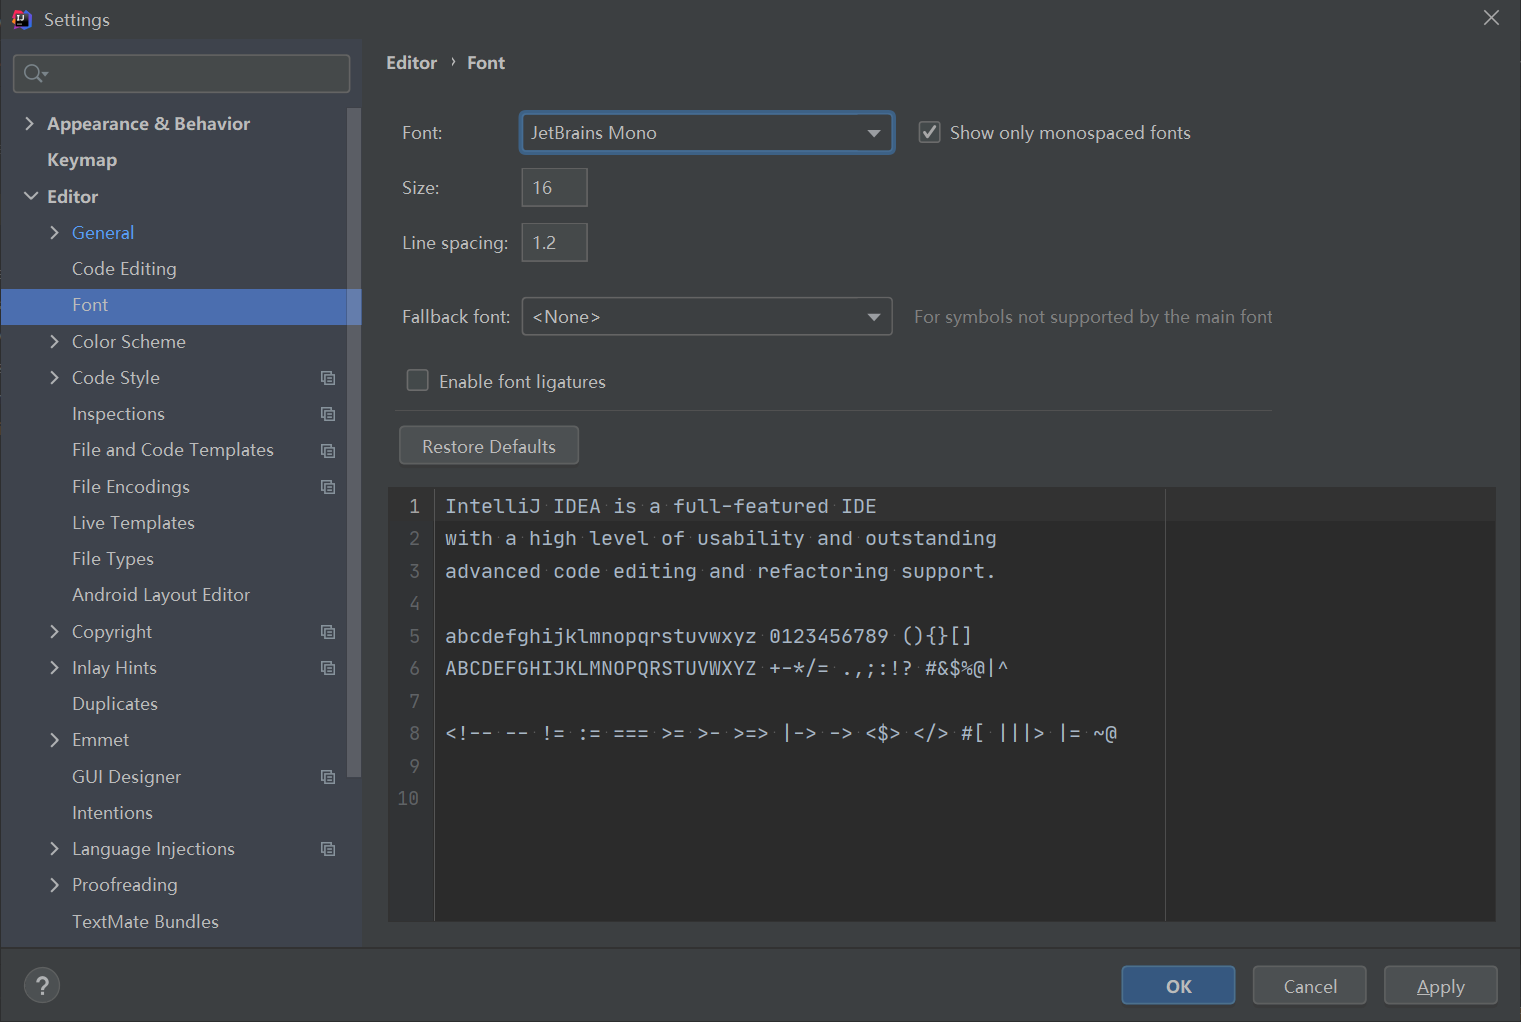The image size is (1521, 1022).
Task: Select Keymap in the settings tree
Action: [81, 159]
